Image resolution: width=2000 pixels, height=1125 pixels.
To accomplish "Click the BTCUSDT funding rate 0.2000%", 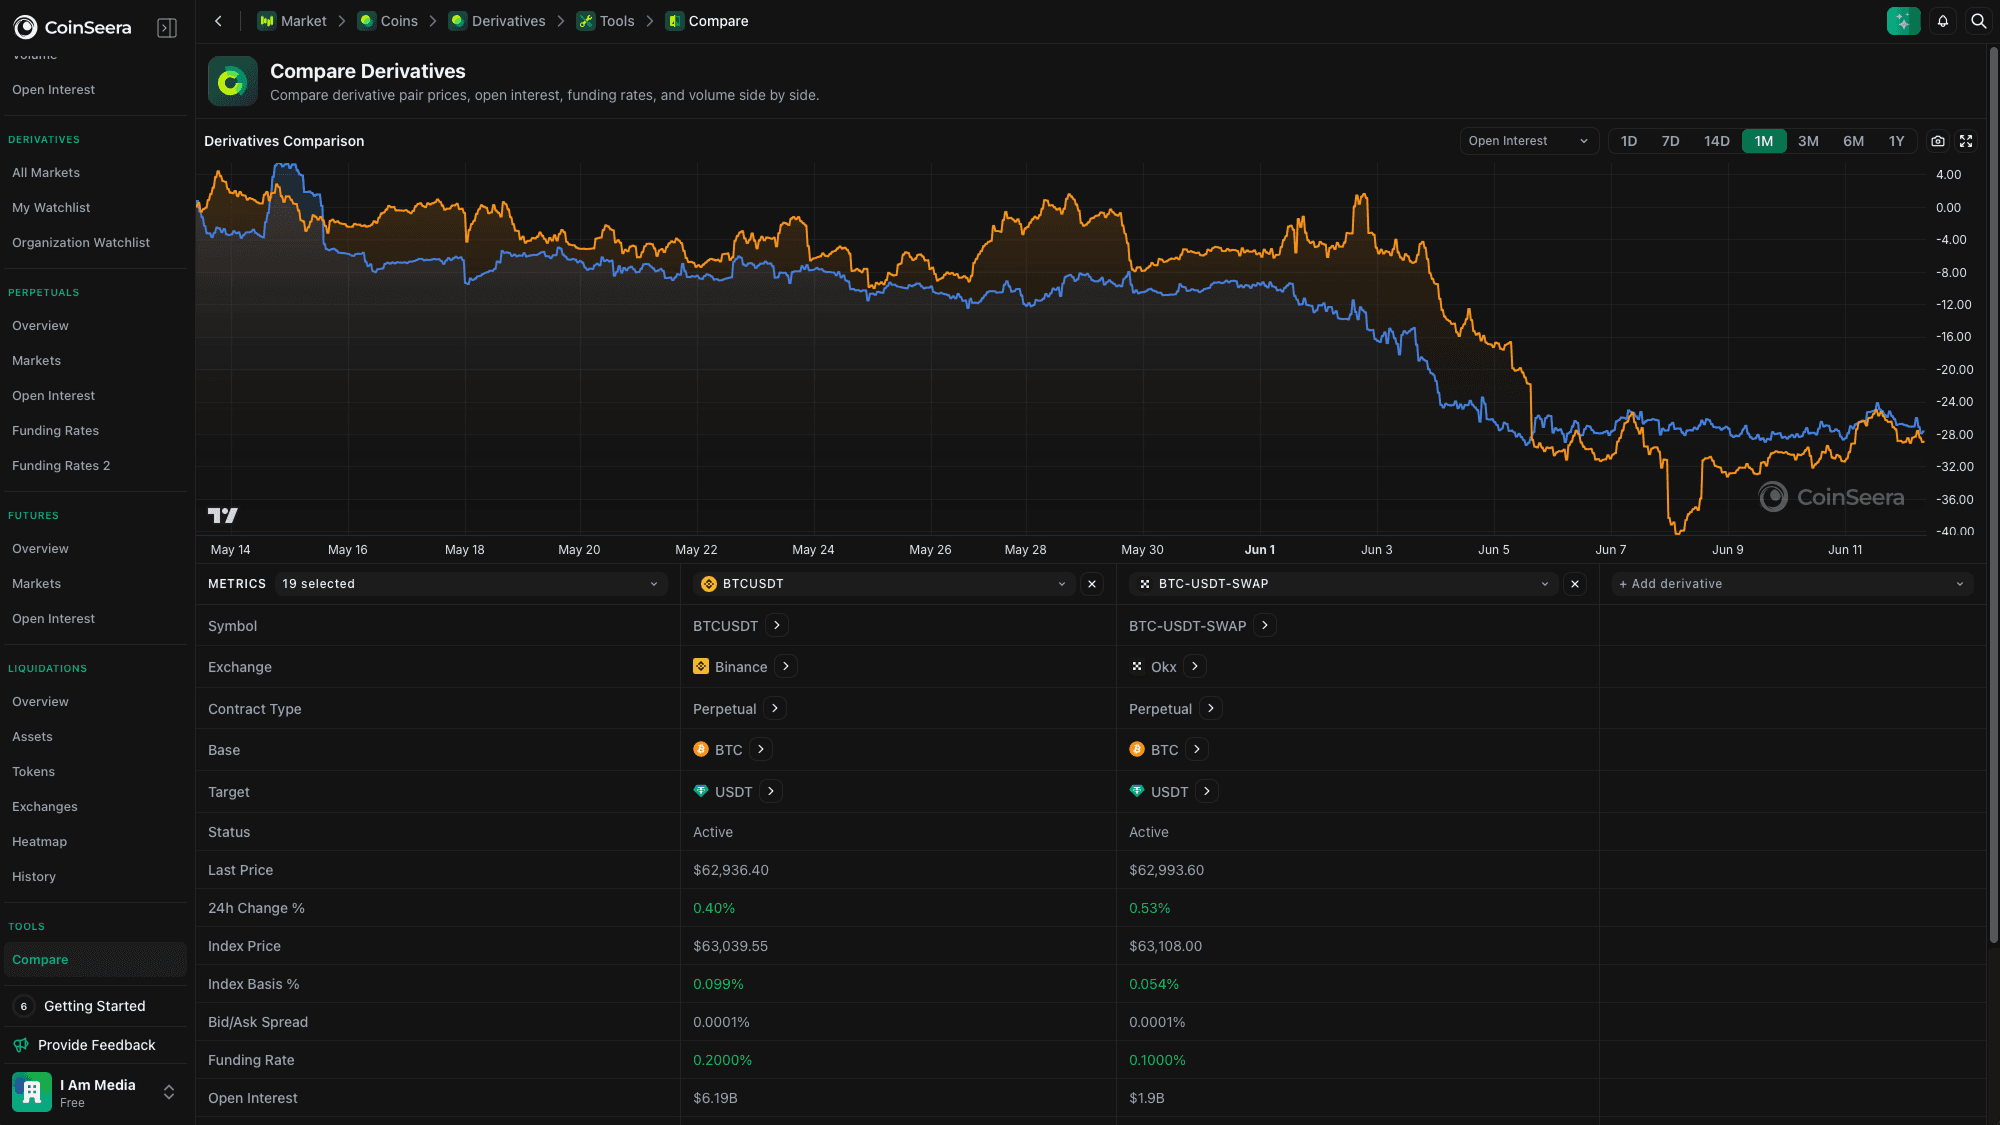I will point(722,1060).
